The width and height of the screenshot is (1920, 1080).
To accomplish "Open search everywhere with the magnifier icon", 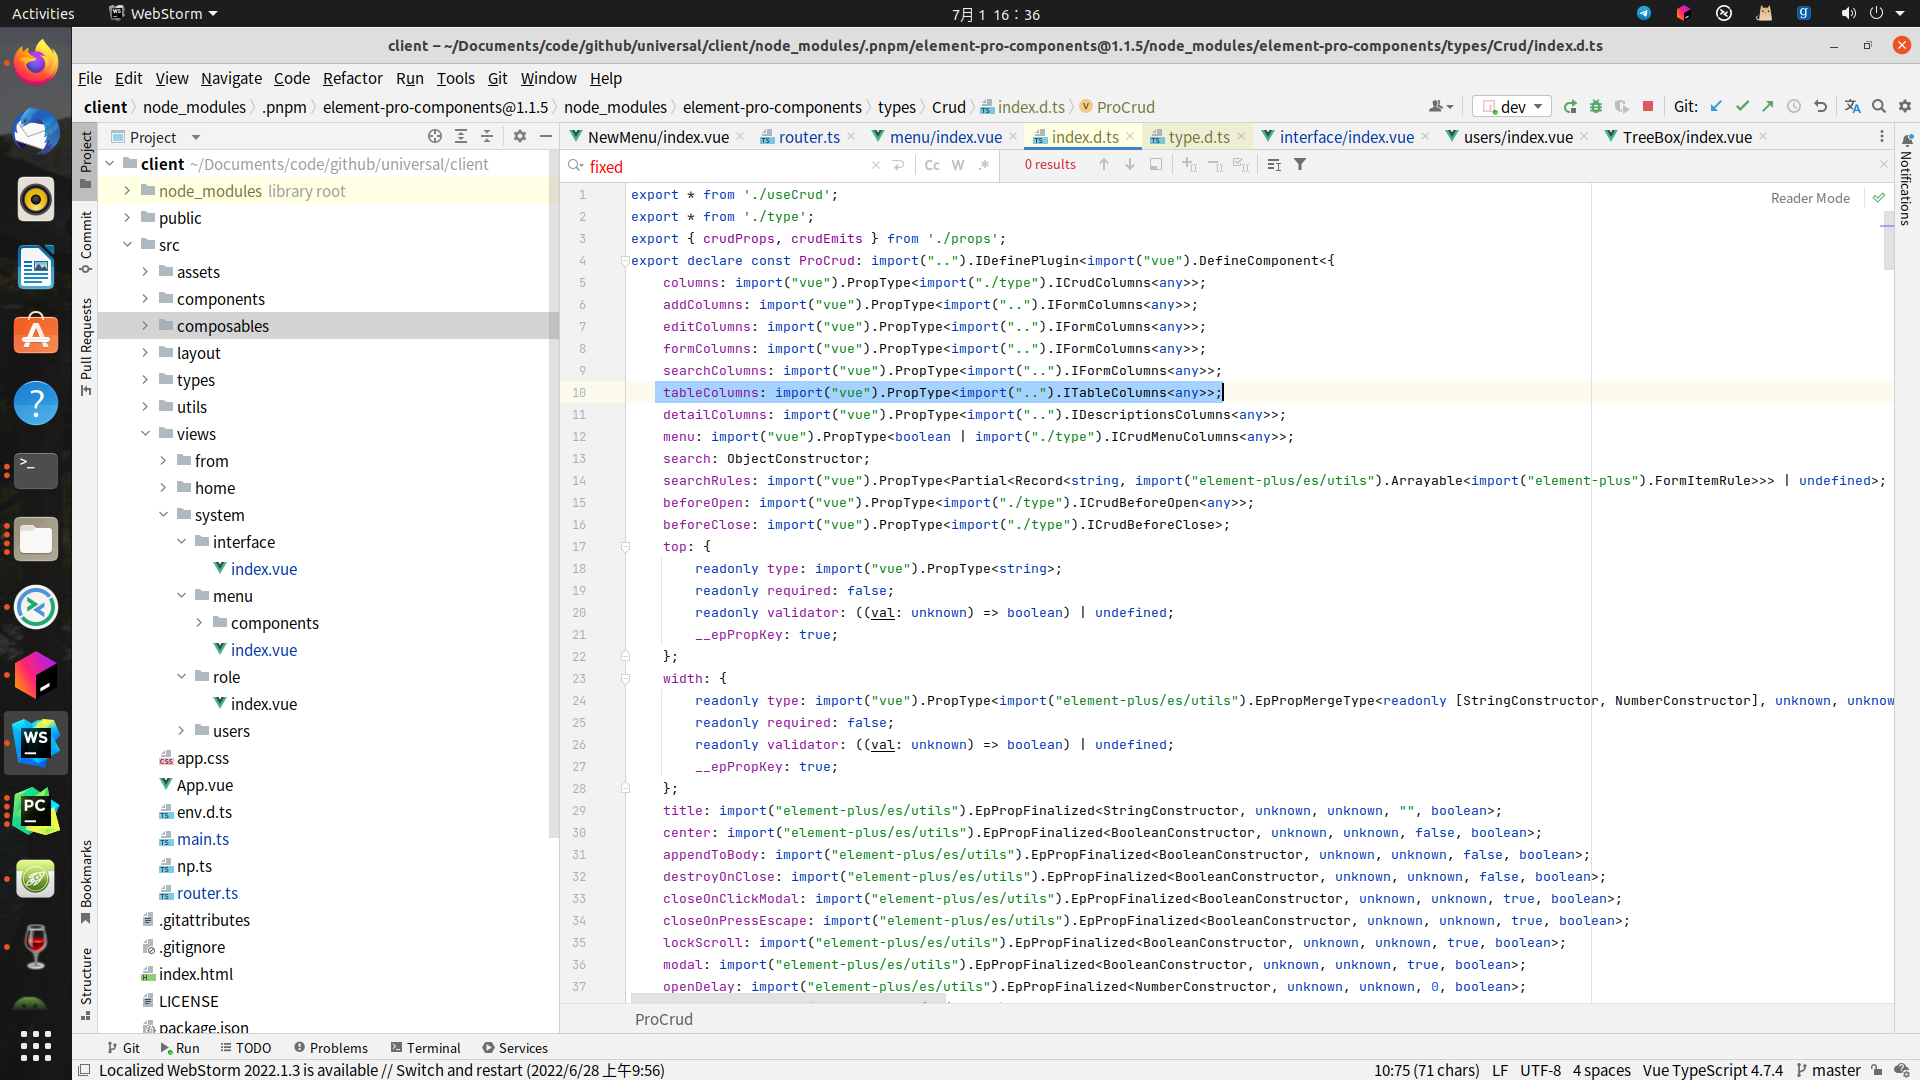I will [1879, 106].
